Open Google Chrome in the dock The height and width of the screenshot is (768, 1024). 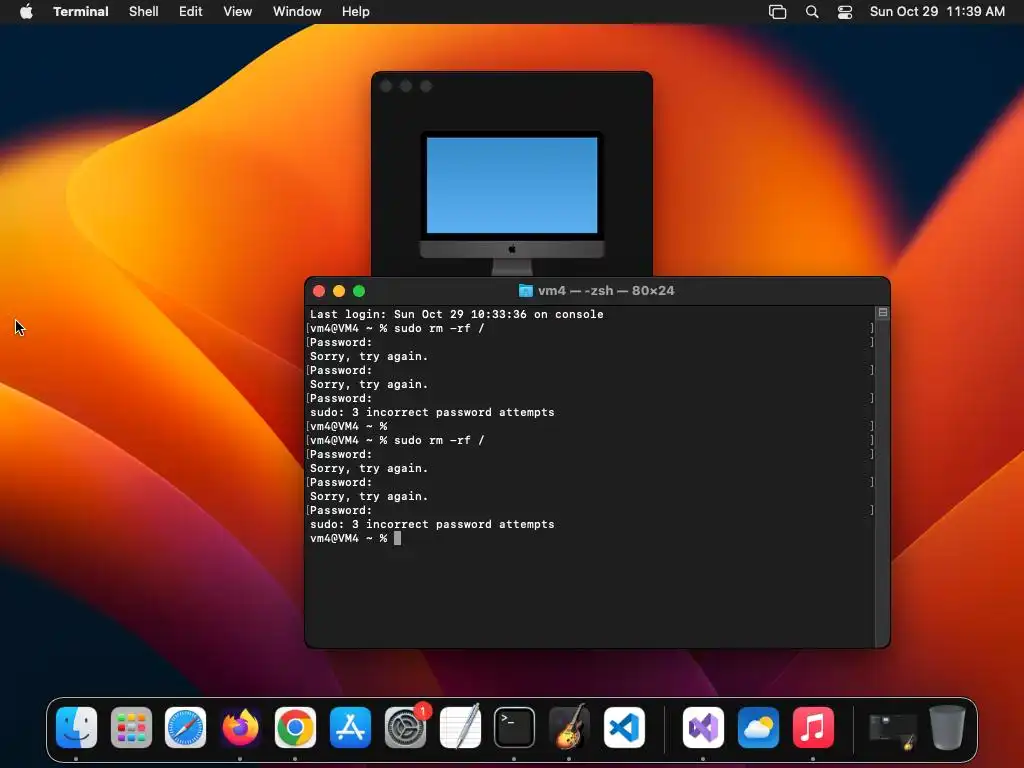point(295,727)
